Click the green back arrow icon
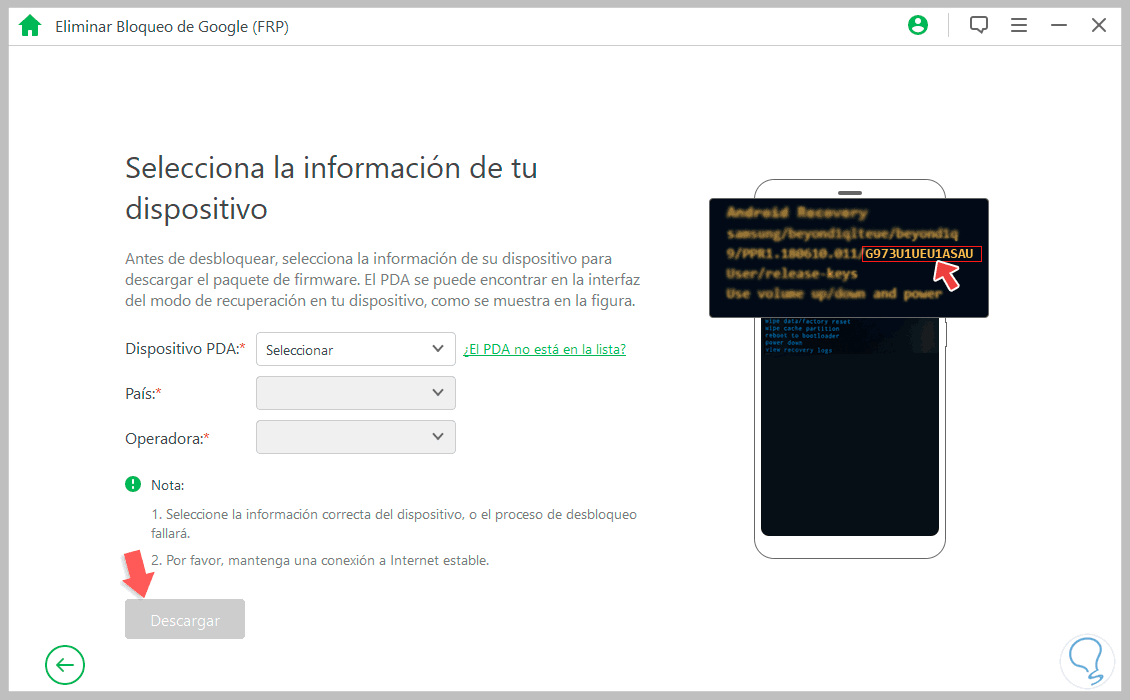 (x=64, y=664)
